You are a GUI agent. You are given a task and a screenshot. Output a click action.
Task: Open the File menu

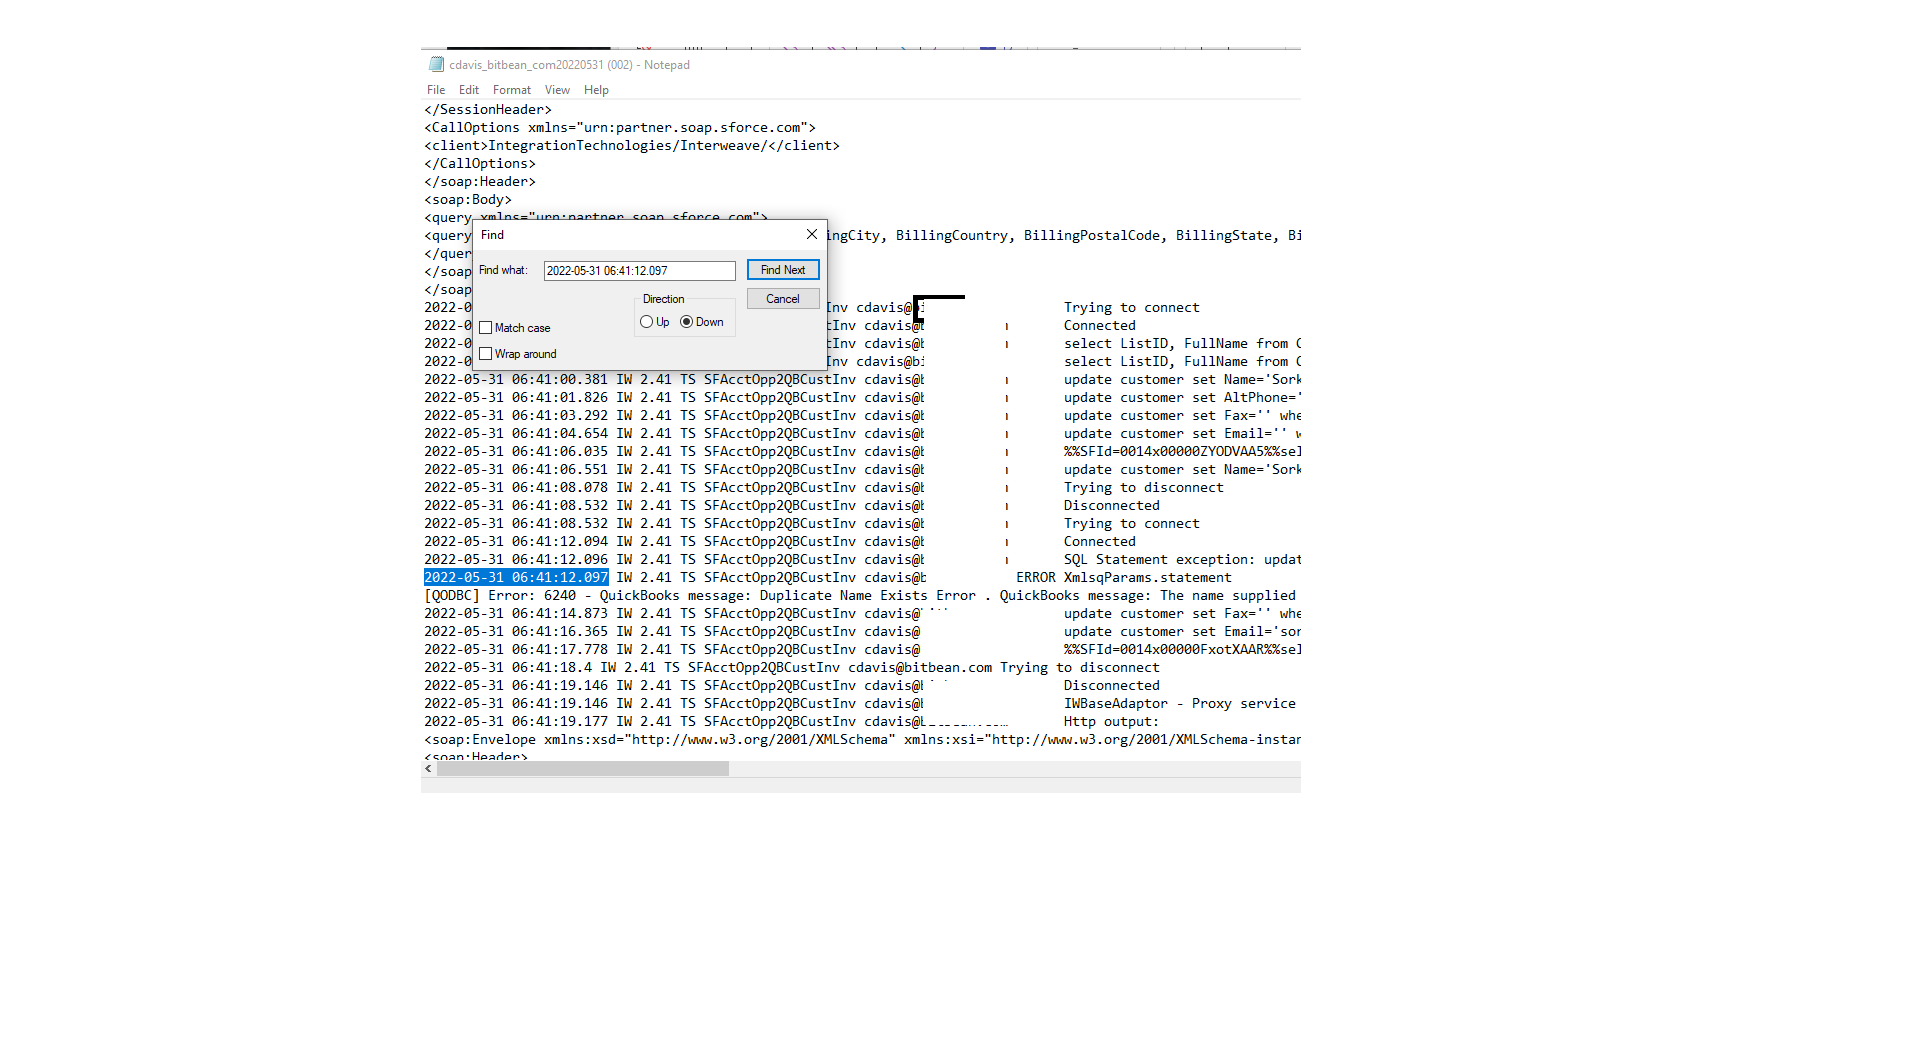point(436,90)
